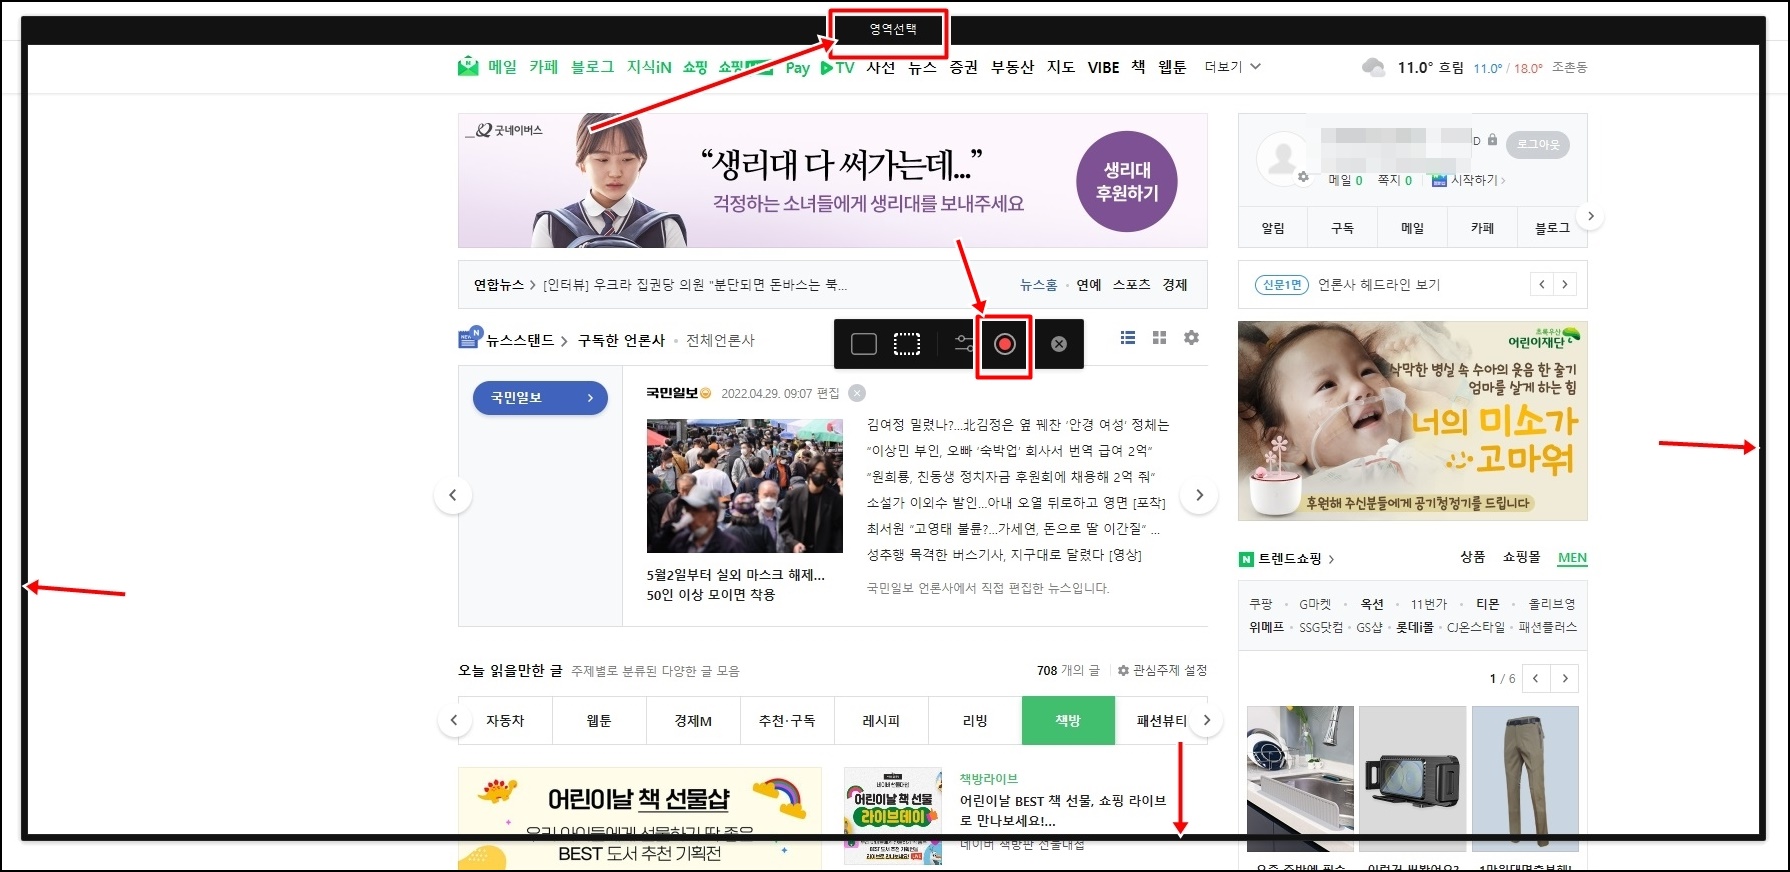The image size is (1790, 872).
Task: Open 스포츠 link in news bar
Action: 1131,285
